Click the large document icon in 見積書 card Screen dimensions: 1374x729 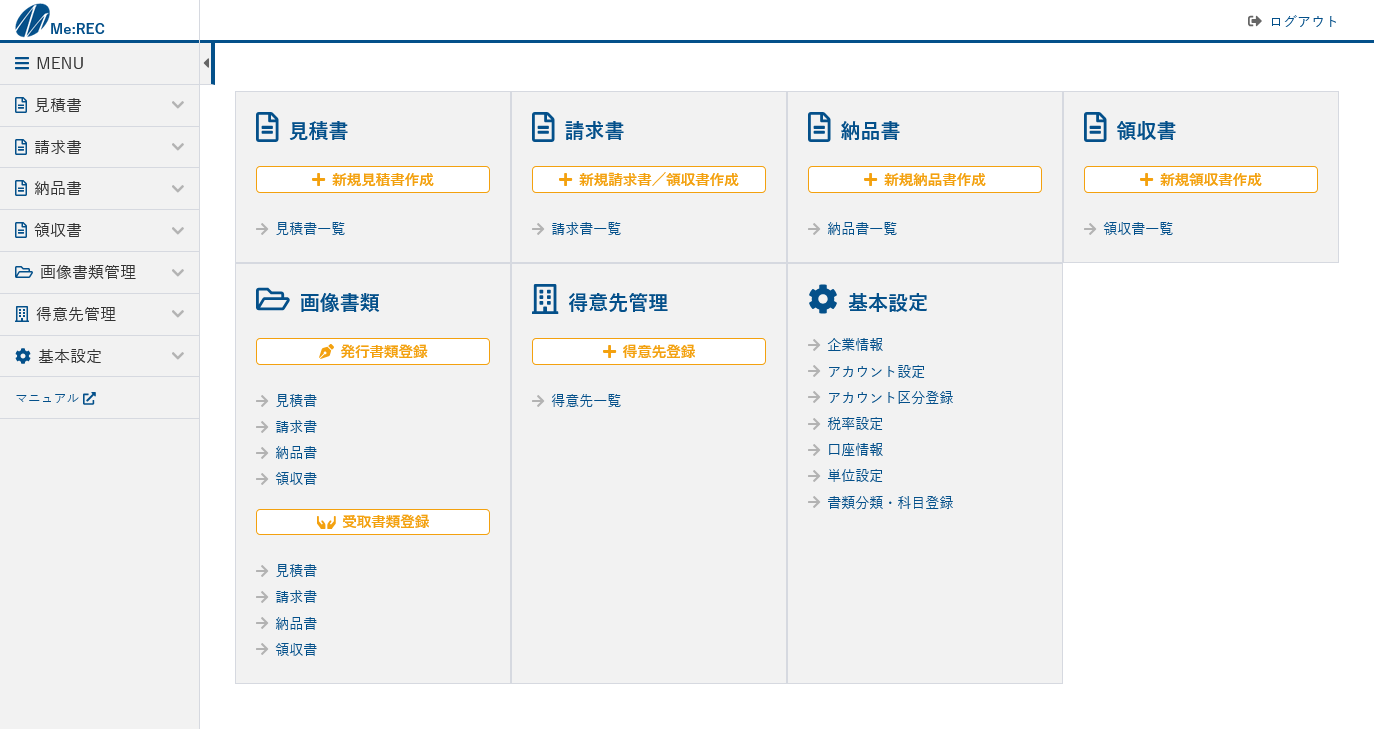click(x=267, y=127)
